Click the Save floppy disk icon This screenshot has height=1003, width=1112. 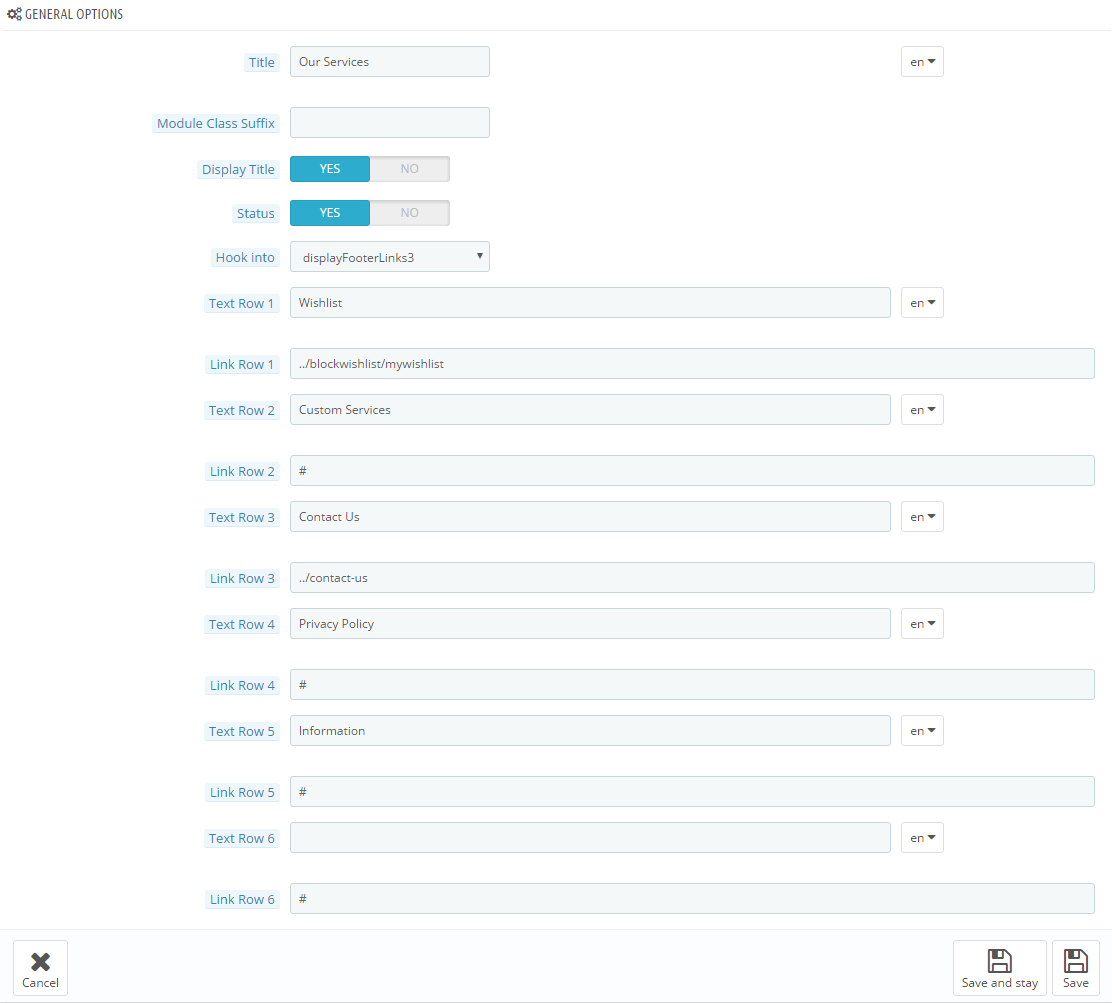click(1076, 961)
